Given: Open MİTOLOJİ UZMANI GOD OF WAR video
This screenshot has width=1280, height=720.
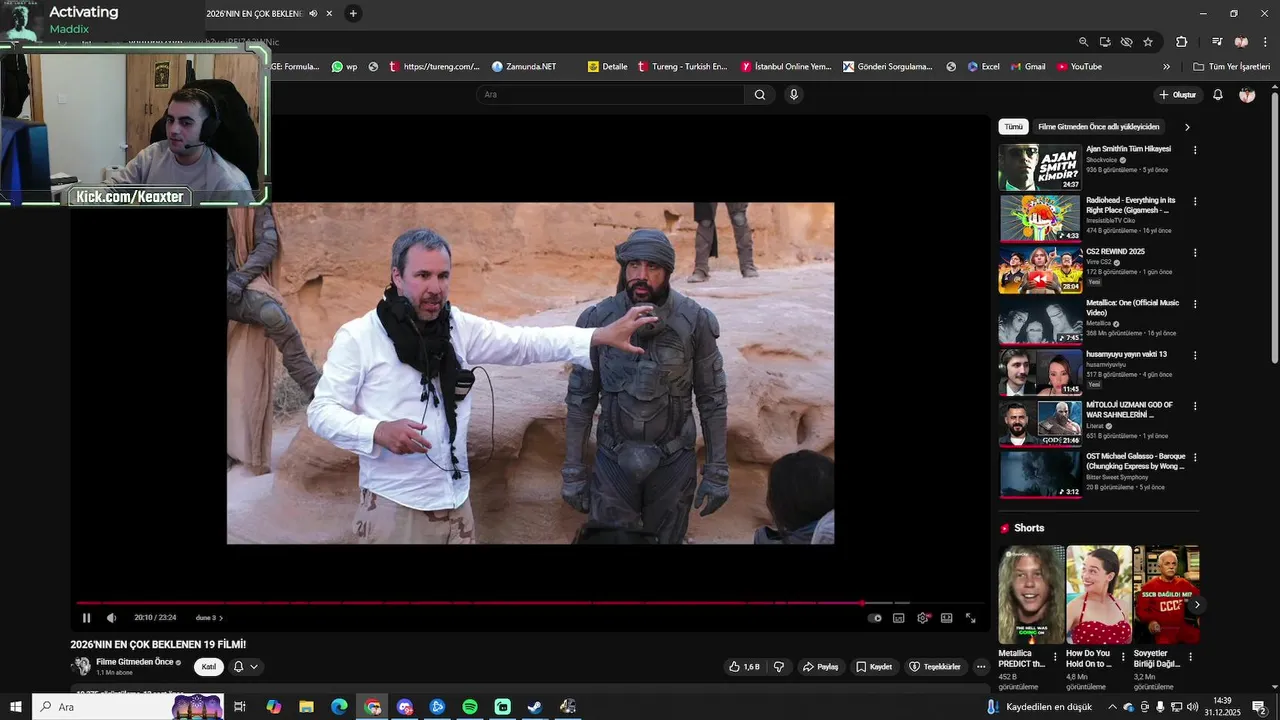Looking at the screenshot, I should 1040,423.
